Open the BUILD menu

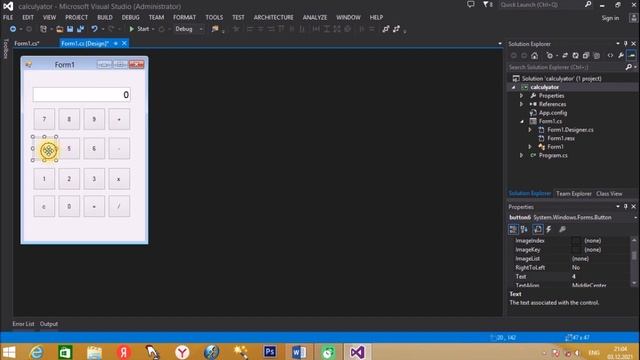point(105,17)
